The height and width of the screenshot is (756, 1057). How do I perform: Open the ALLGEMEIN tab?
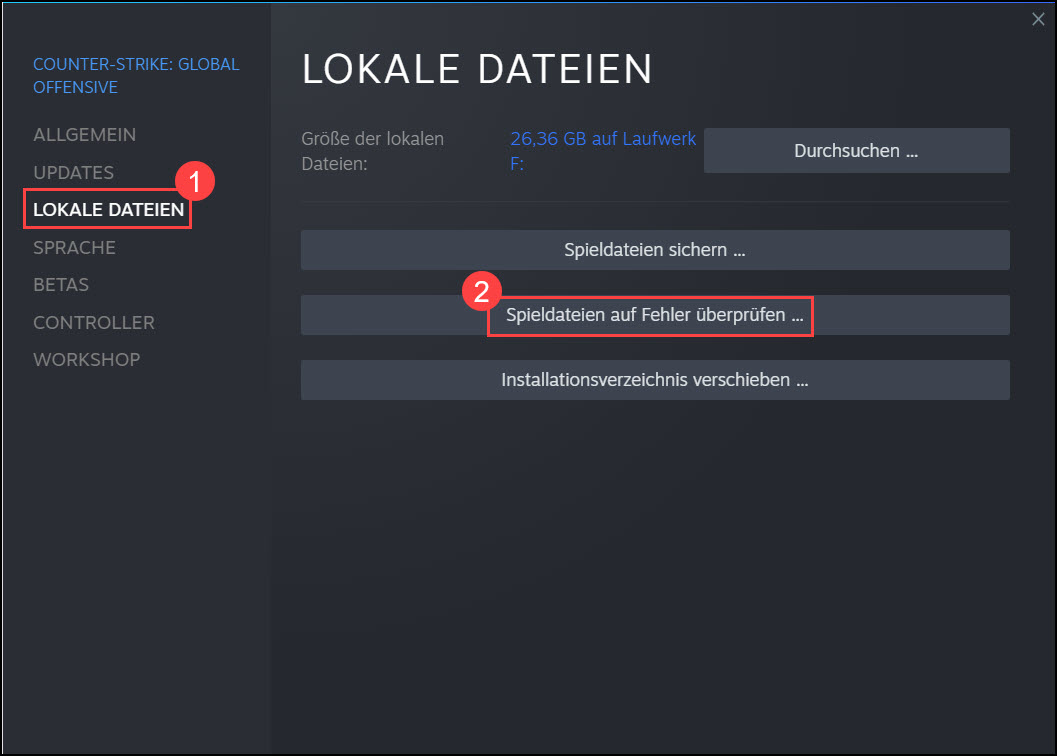pyautogui.click(x=84, y=135)
